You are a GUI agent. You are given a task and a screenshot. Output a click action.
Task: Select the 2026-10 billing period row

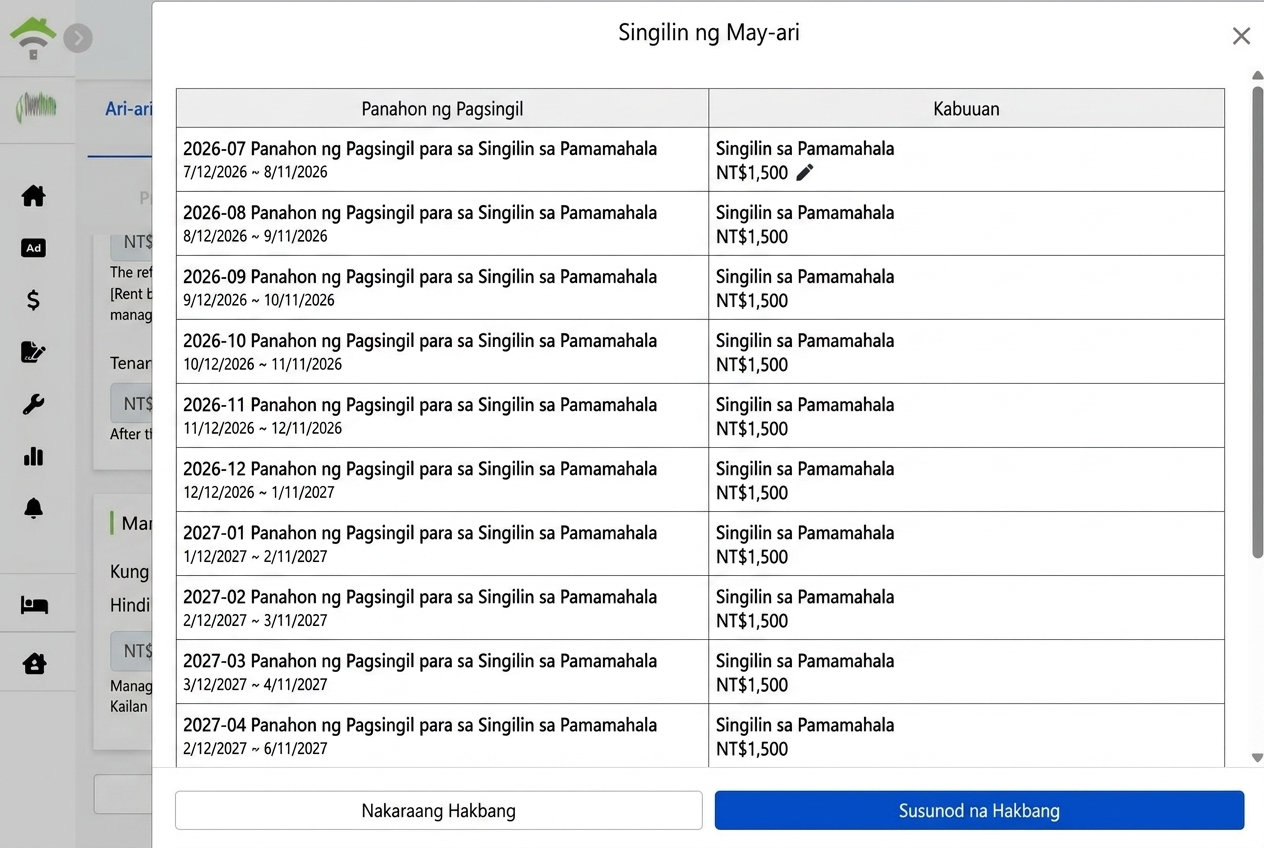700,352
